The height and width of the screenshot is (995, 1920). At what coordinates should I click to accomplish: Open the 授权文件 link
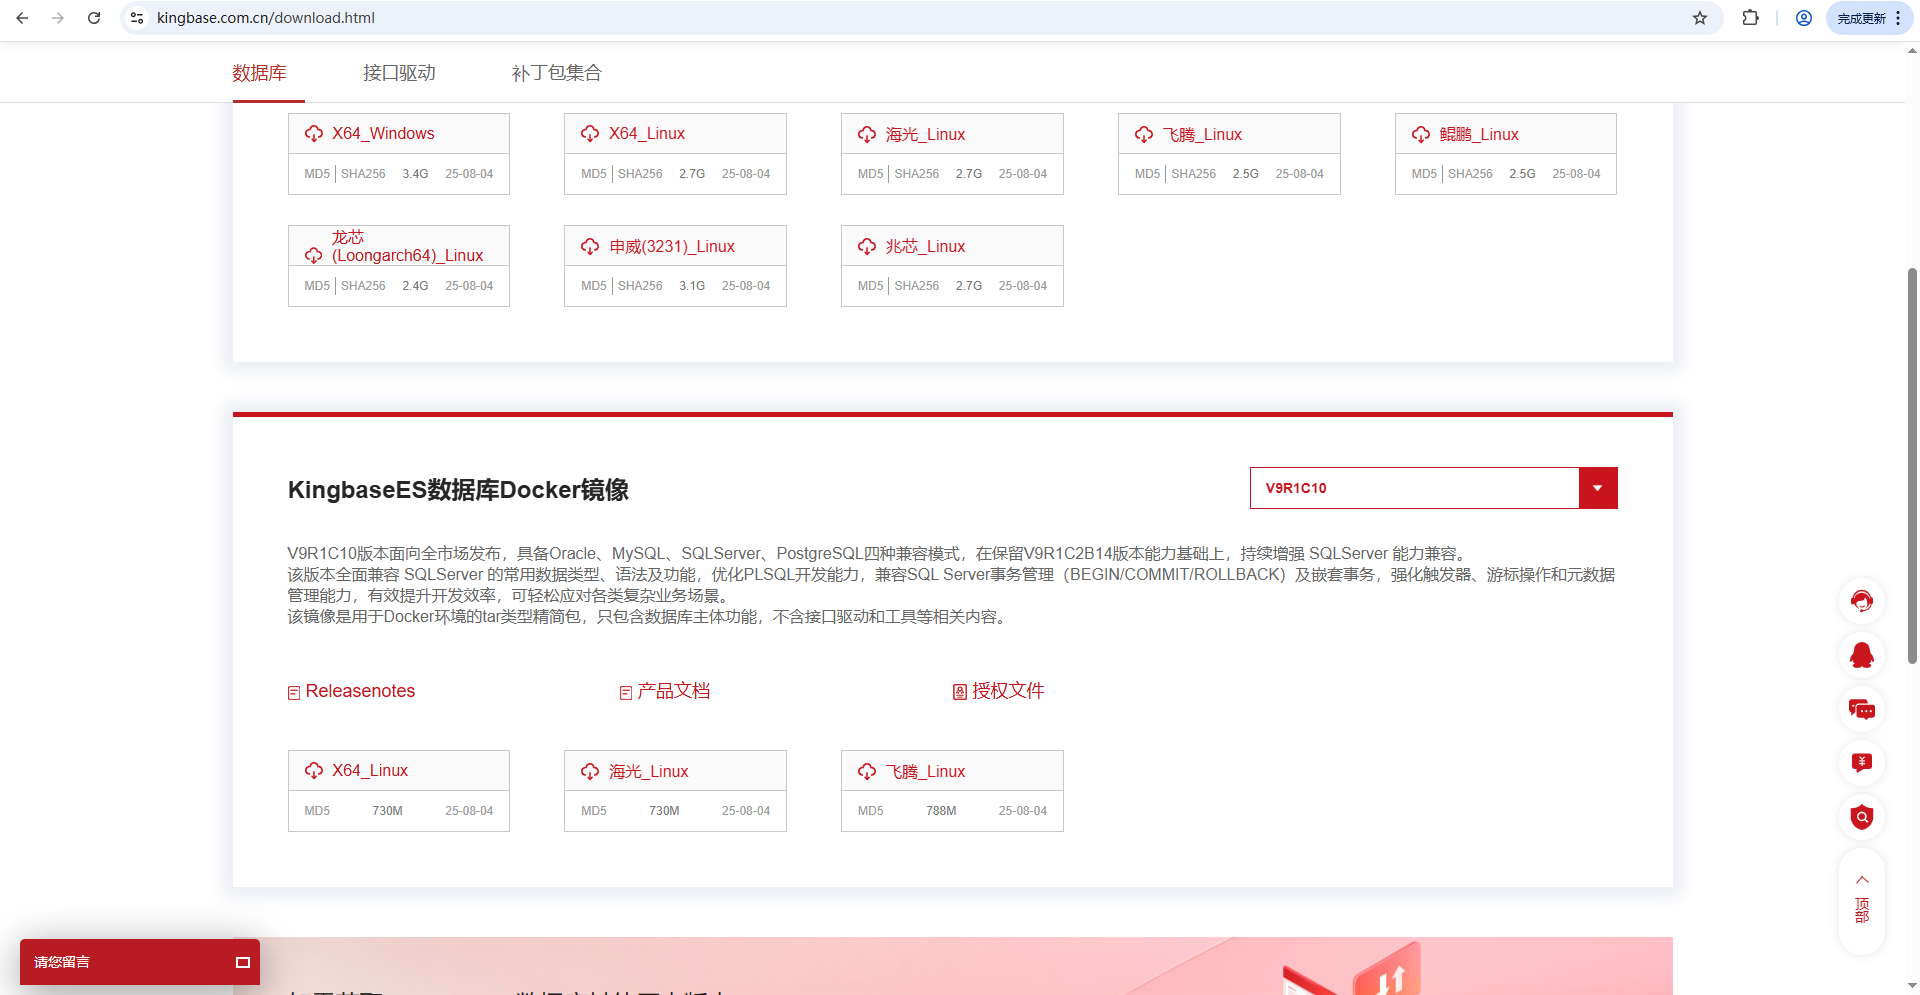click(x=998, y=691)
